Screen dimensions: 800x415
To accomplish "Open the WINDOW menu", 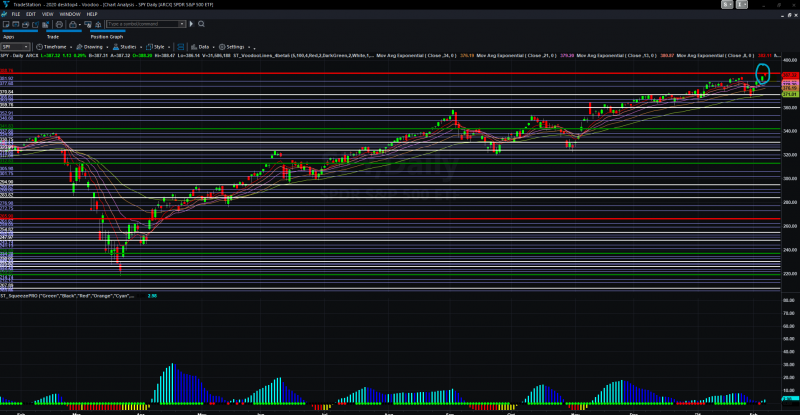I will coord(70,14).
